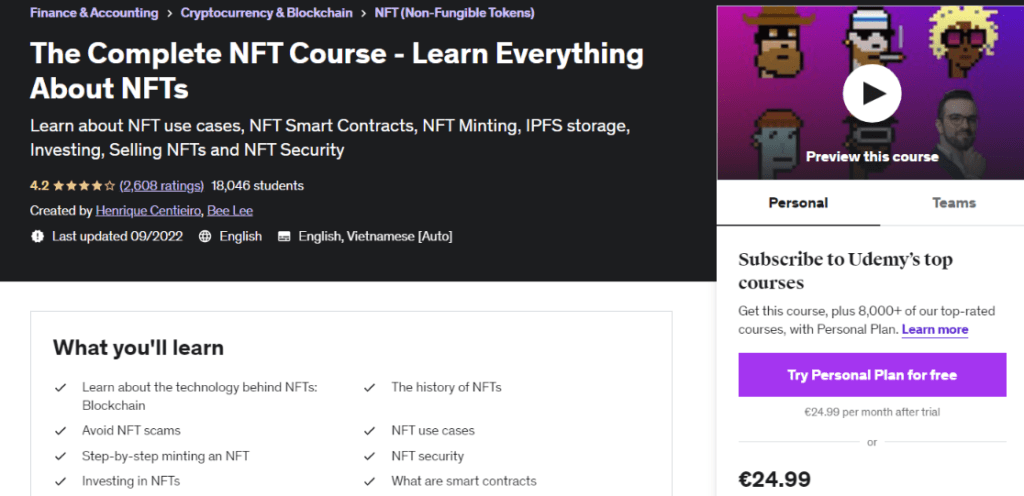Viewport: 1024px width, 496px height.
Task: Click the closed captions icon
Action: coord(283,236)
